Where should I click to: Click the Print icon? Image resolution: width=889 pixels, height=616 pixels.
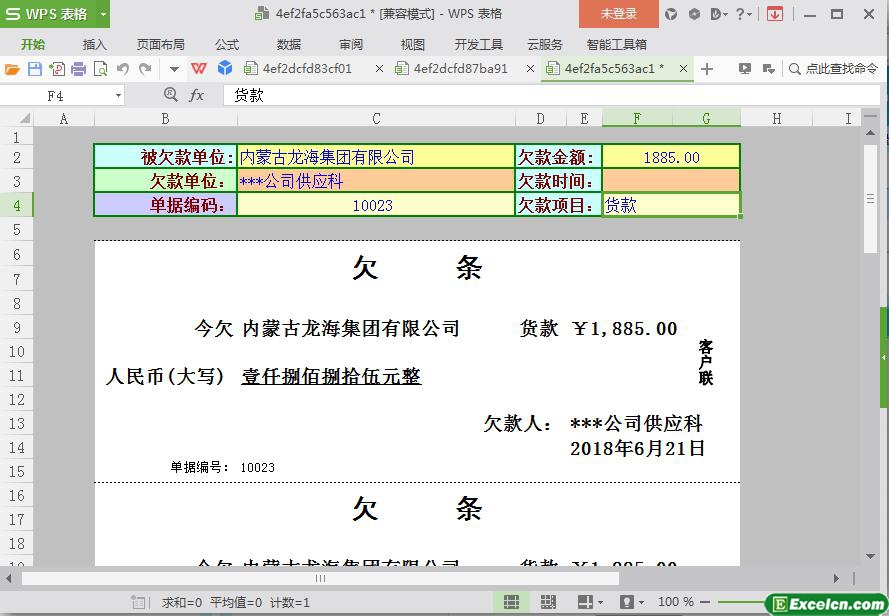[x=78, y=69]
